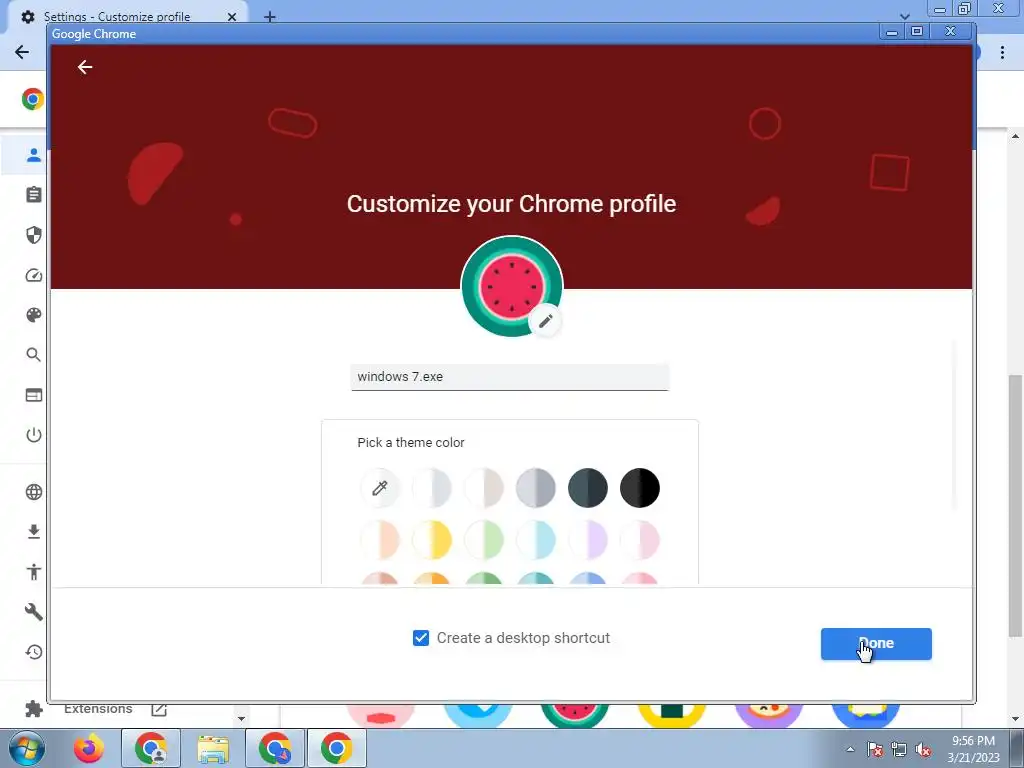The width and height of the screenshot is (1024, 768).
Task: Launch Firefox from the taskbar
Action: (89, 748)
